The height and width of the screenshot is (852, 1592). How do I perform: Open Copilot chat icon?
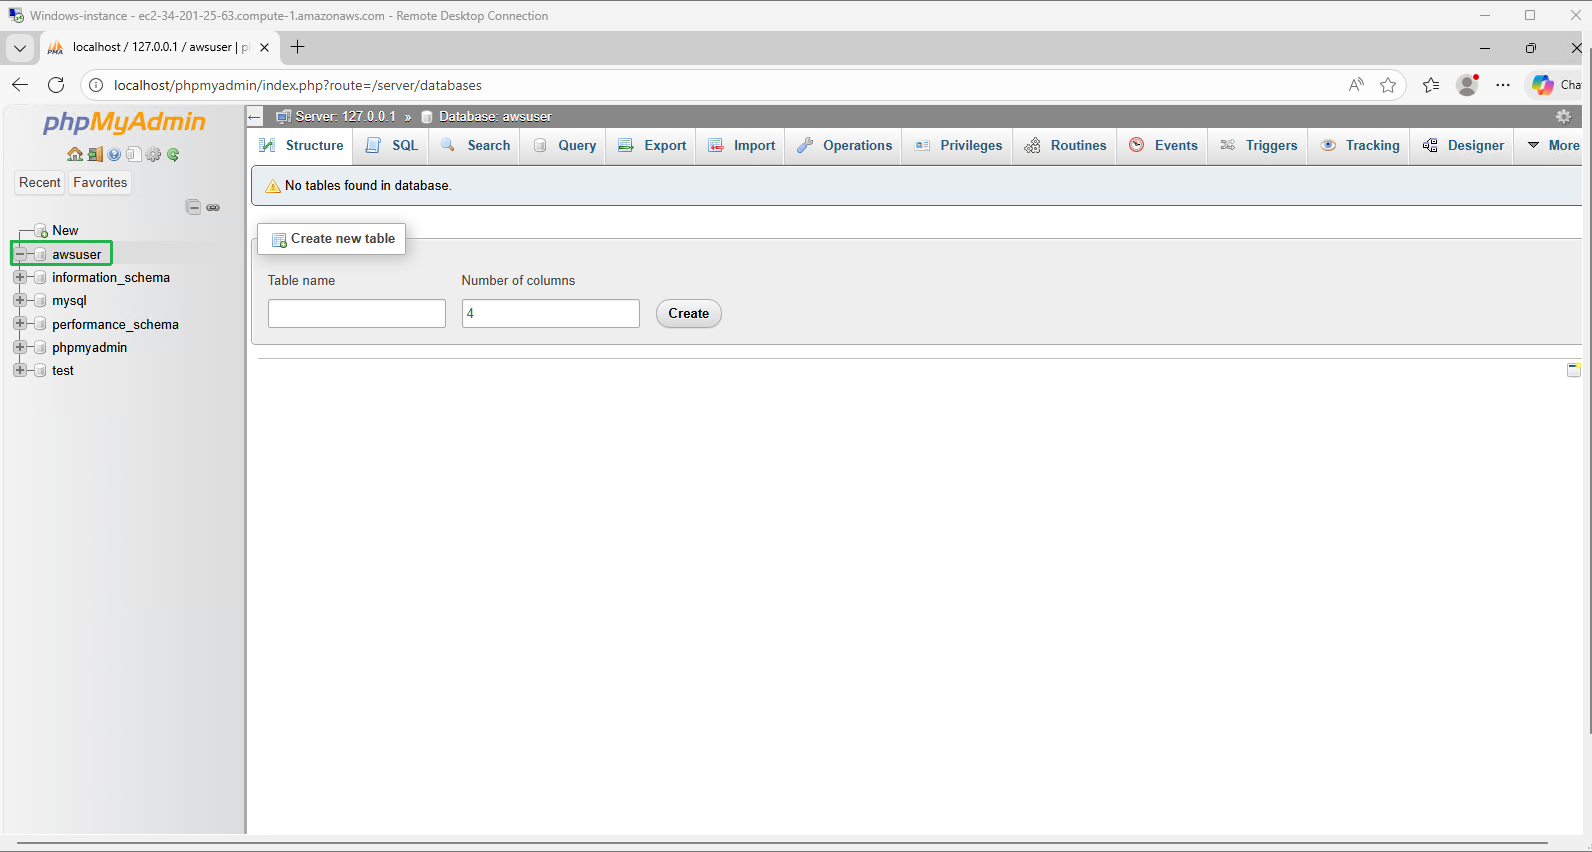pyautogui.click(x=1543, y=85)
